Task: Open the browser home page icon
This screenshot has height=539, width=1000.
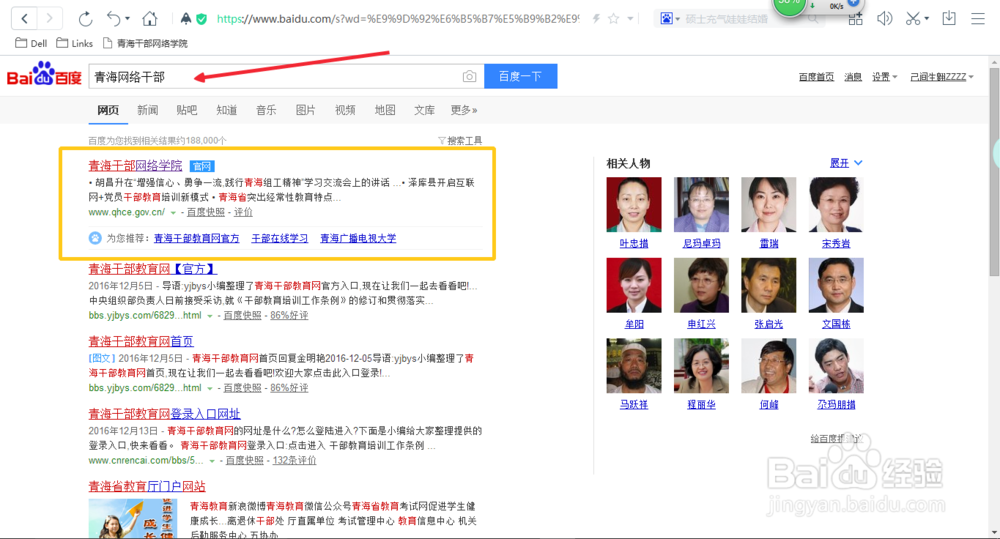Action: tap(150, 18)
